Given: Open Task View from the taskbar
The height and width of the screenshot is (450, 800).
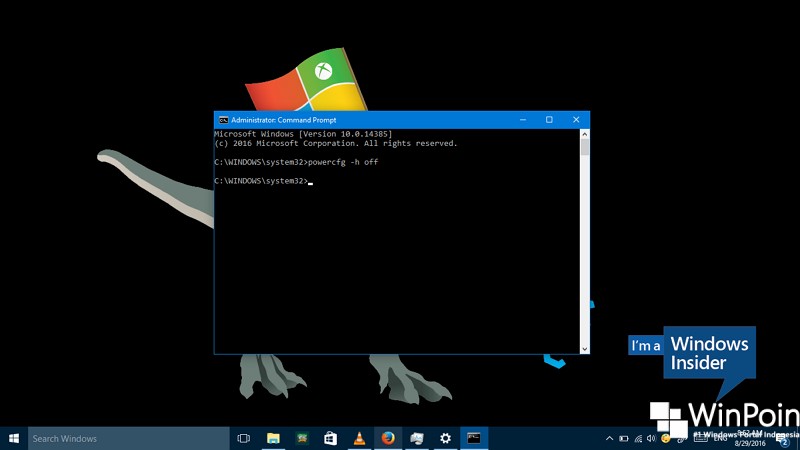Looking at the screenshot, I should pyautogui.click(x=244, y=438).
